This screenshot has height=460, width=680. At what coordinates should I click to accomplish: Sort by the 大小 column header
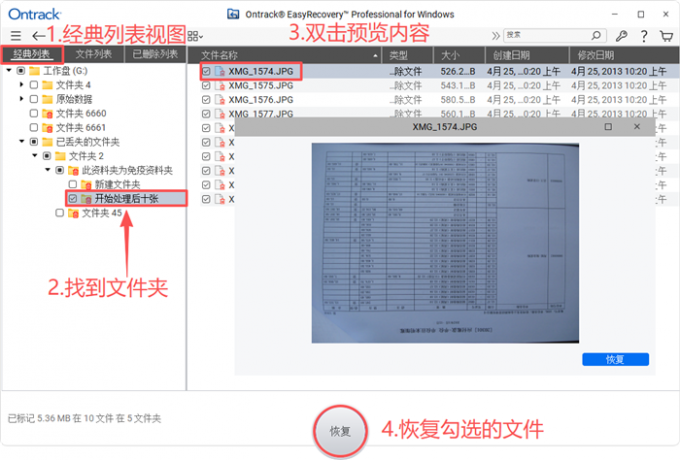[x=459, y=55]
